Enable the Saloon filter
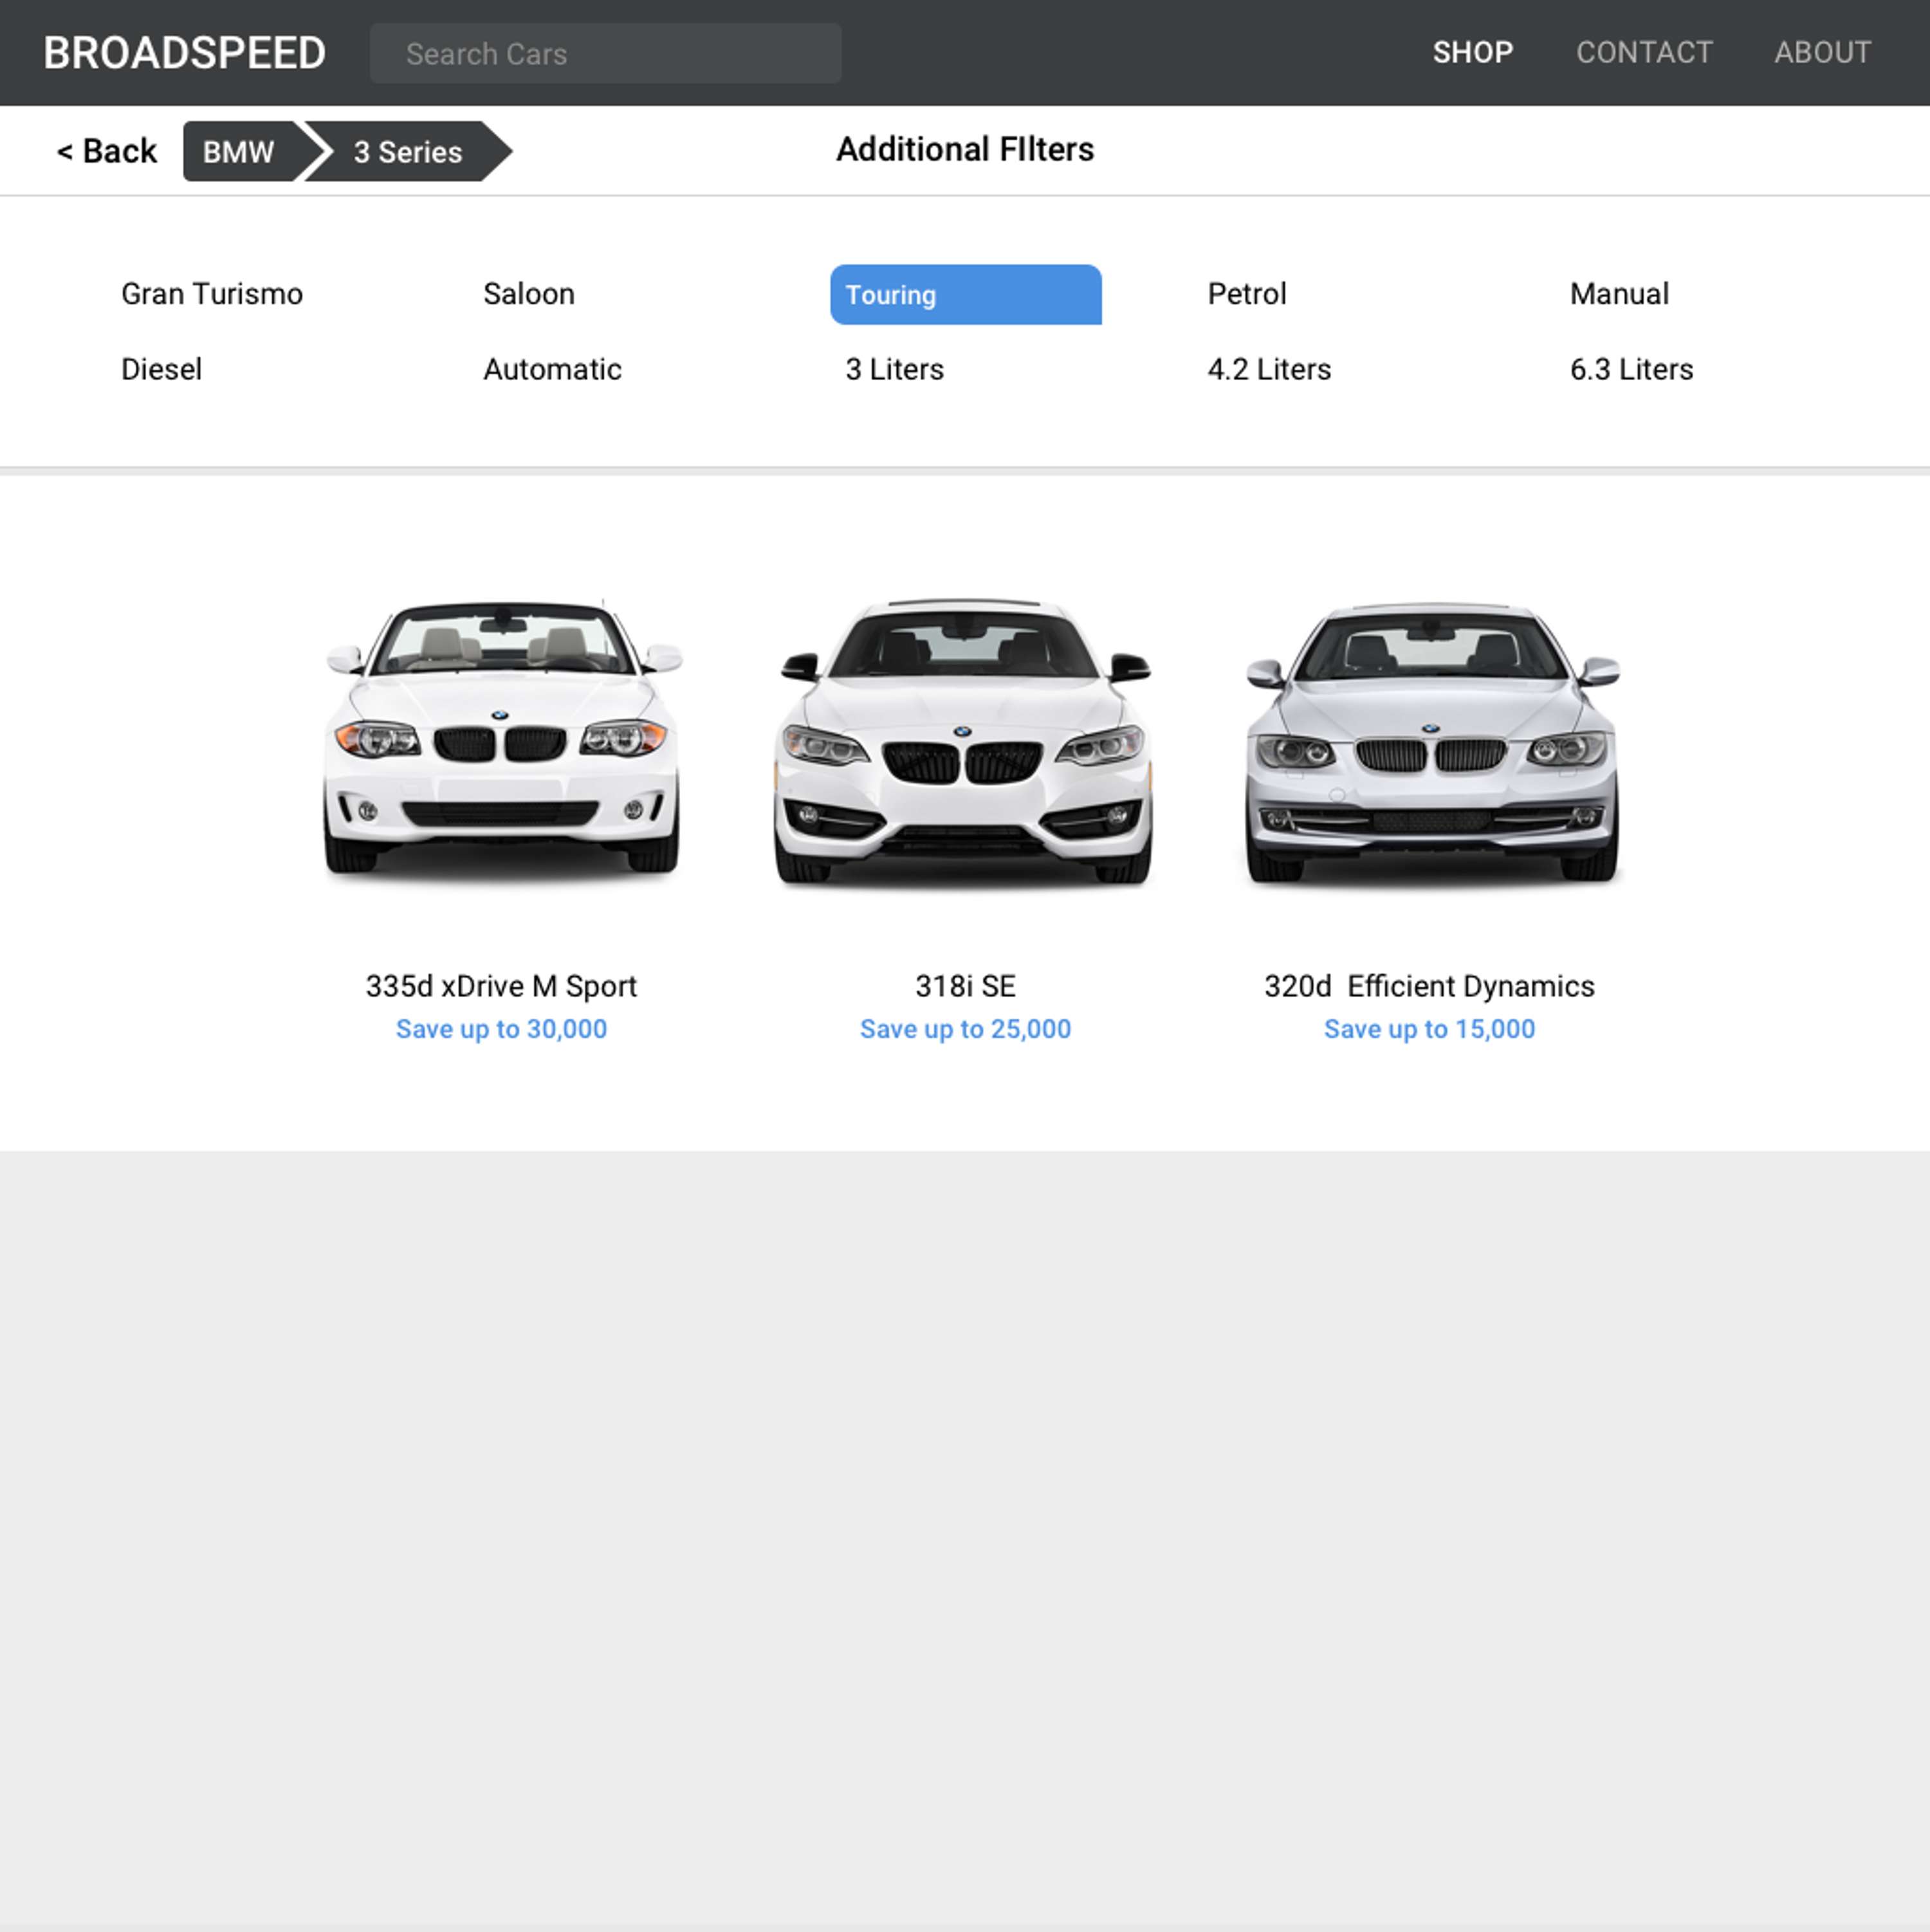 coord(529,294)
